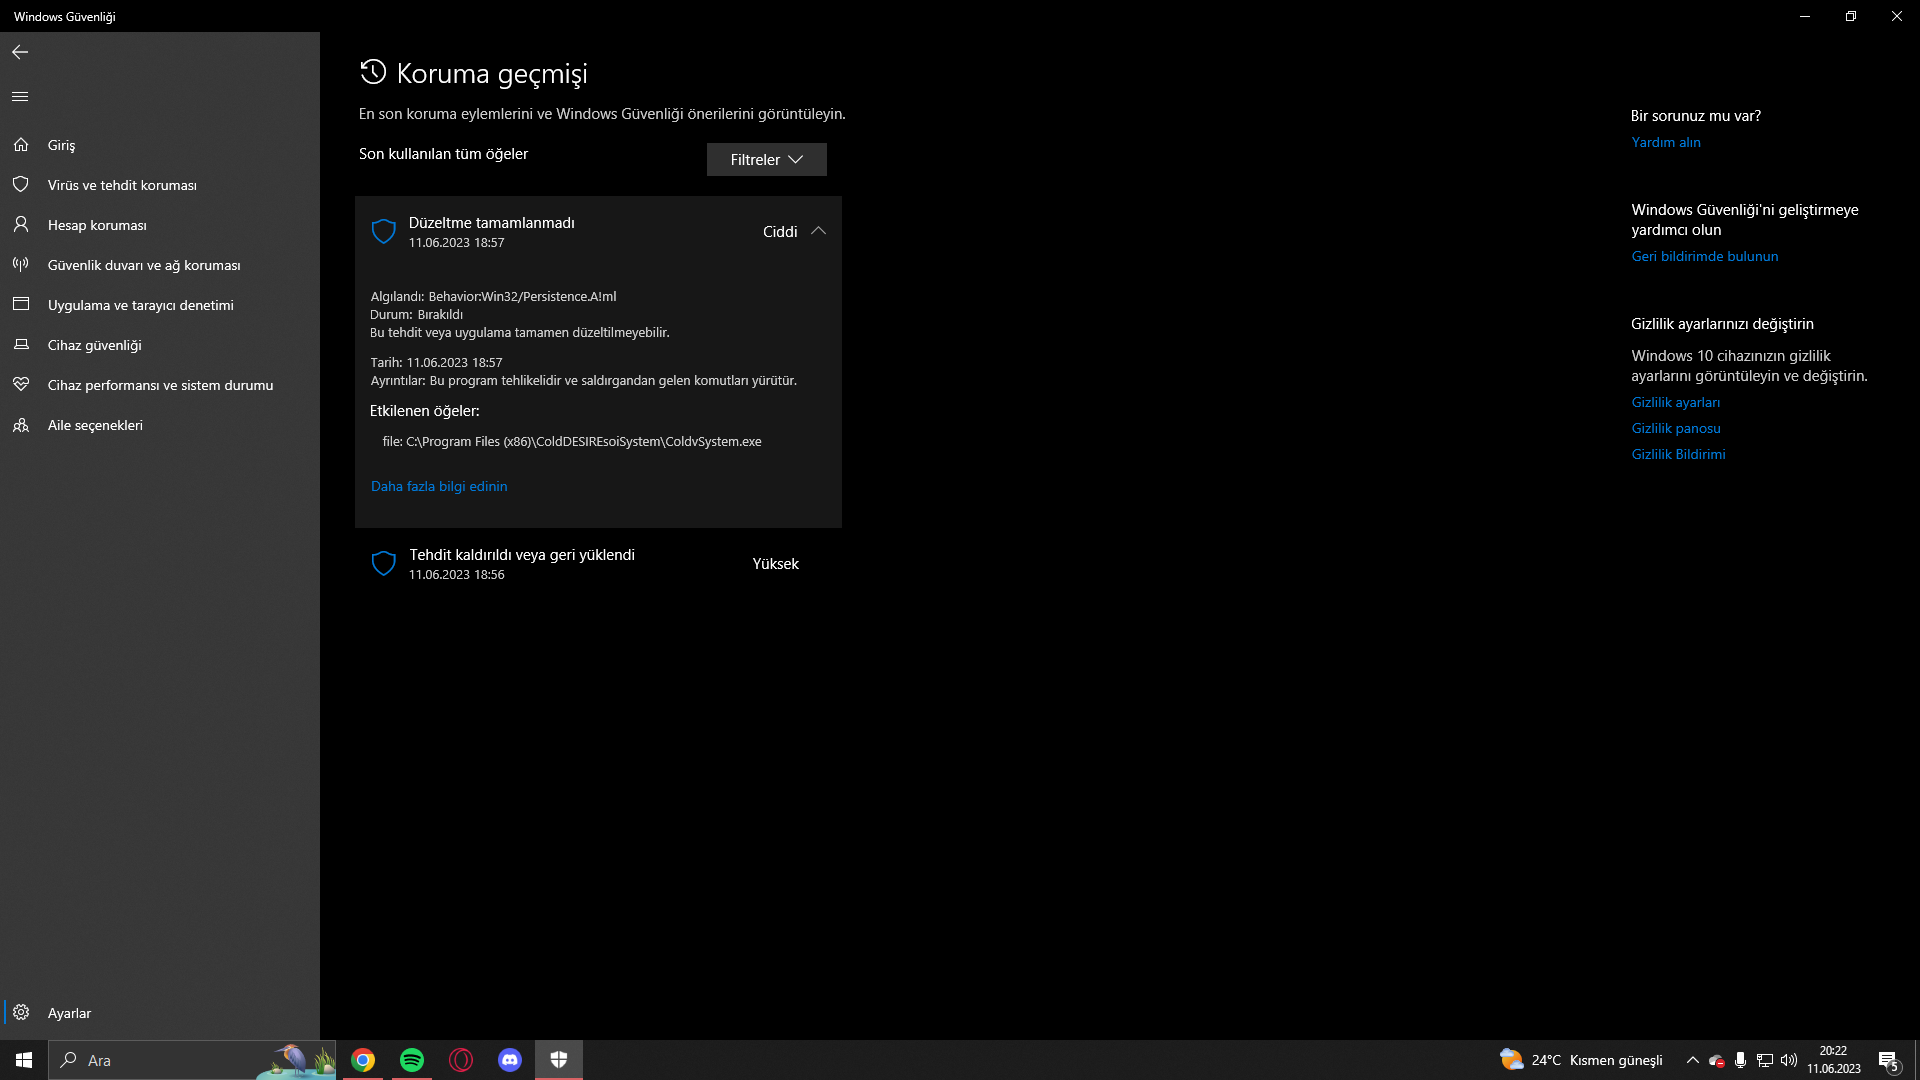Screen dimensions: 1920x1080
Task: Open the Filtreler dropdown
Action: point(766,160)
